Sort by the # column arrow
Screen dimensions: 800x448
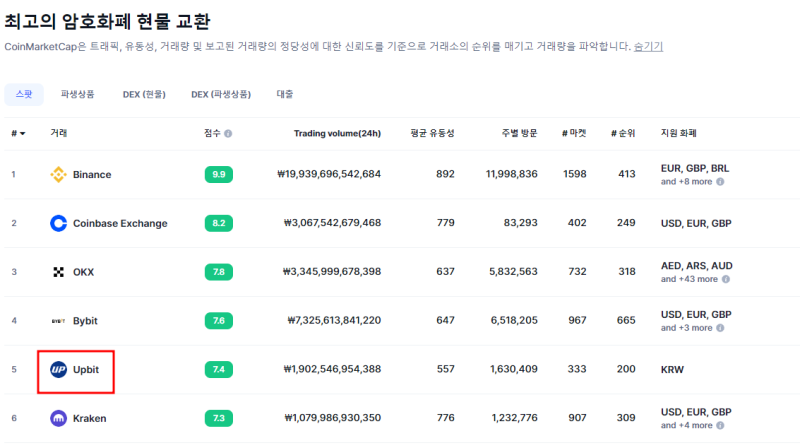(x=22, y=134)
